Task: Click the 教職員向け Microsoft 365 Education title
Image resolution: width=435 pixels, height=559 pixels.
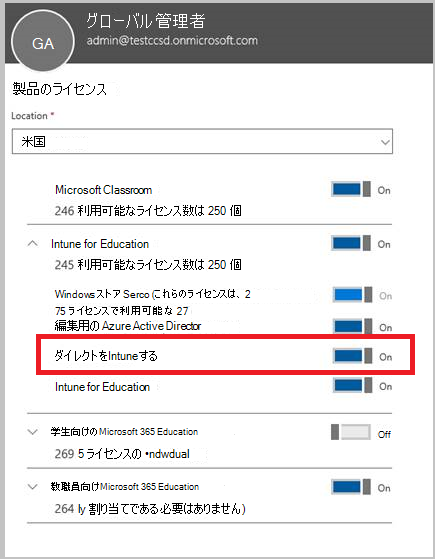Action: (124, 487)
